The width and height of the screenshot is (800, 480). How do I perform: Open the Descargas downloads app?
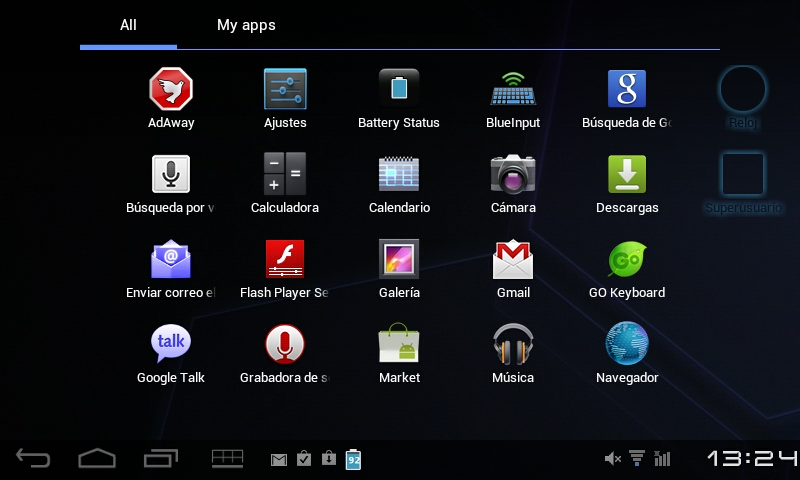(x=627, y=184)
